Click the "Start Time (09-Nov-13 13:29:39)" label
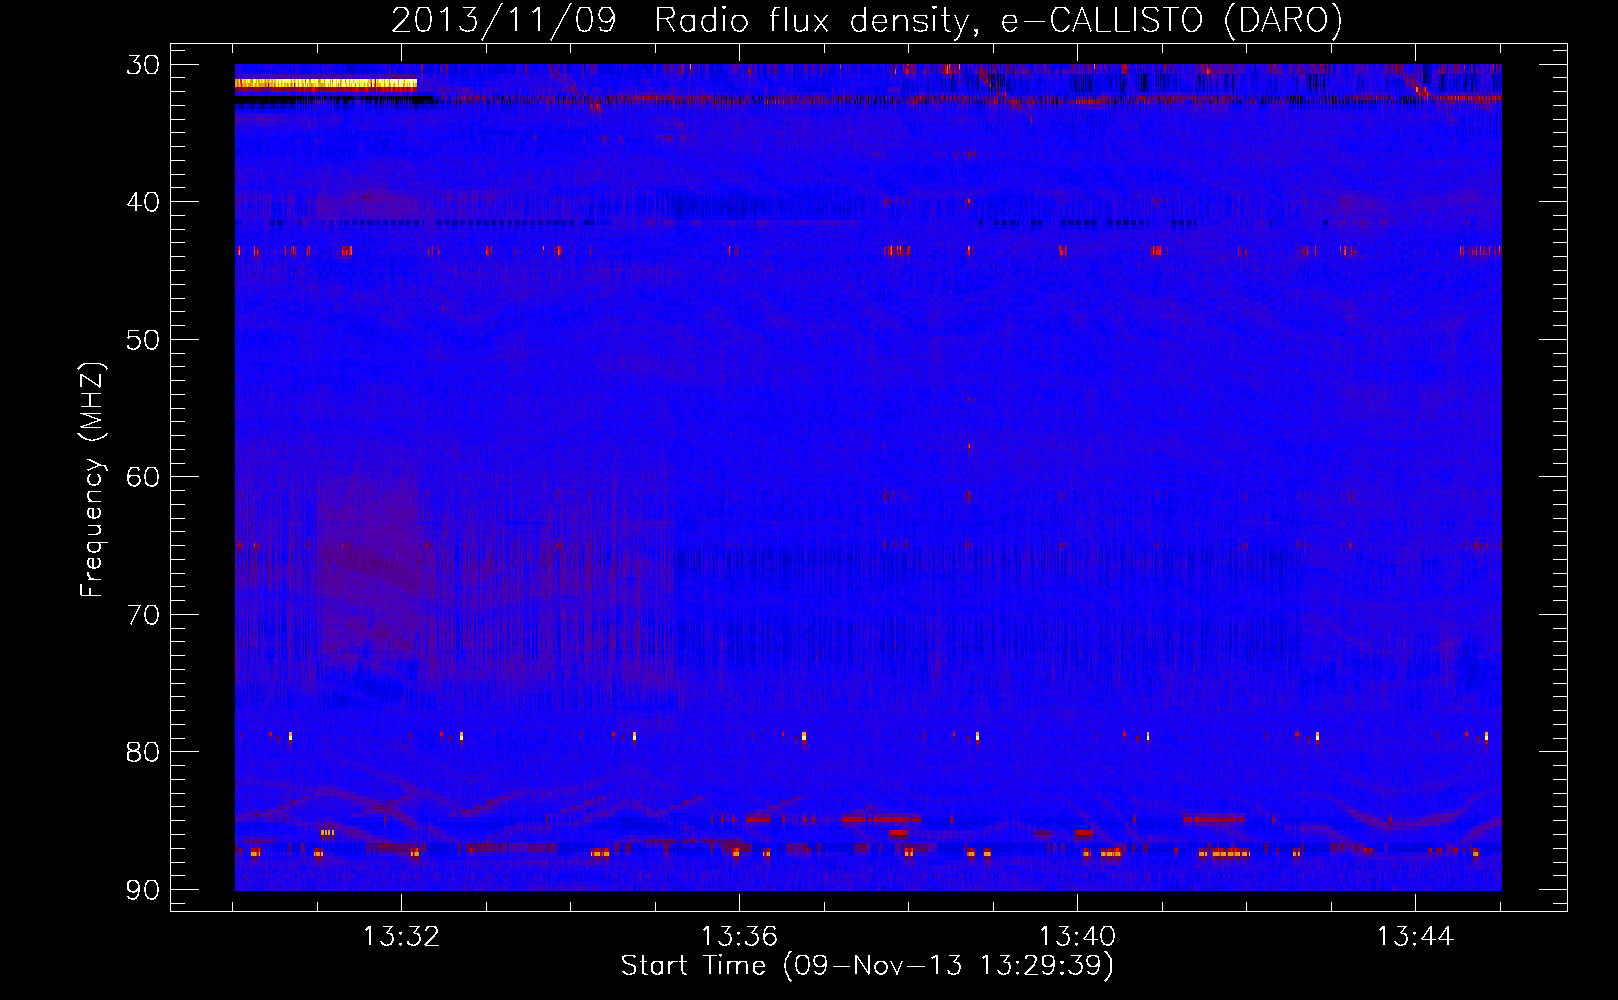1618x1000 pixels. tap(867, 966)
